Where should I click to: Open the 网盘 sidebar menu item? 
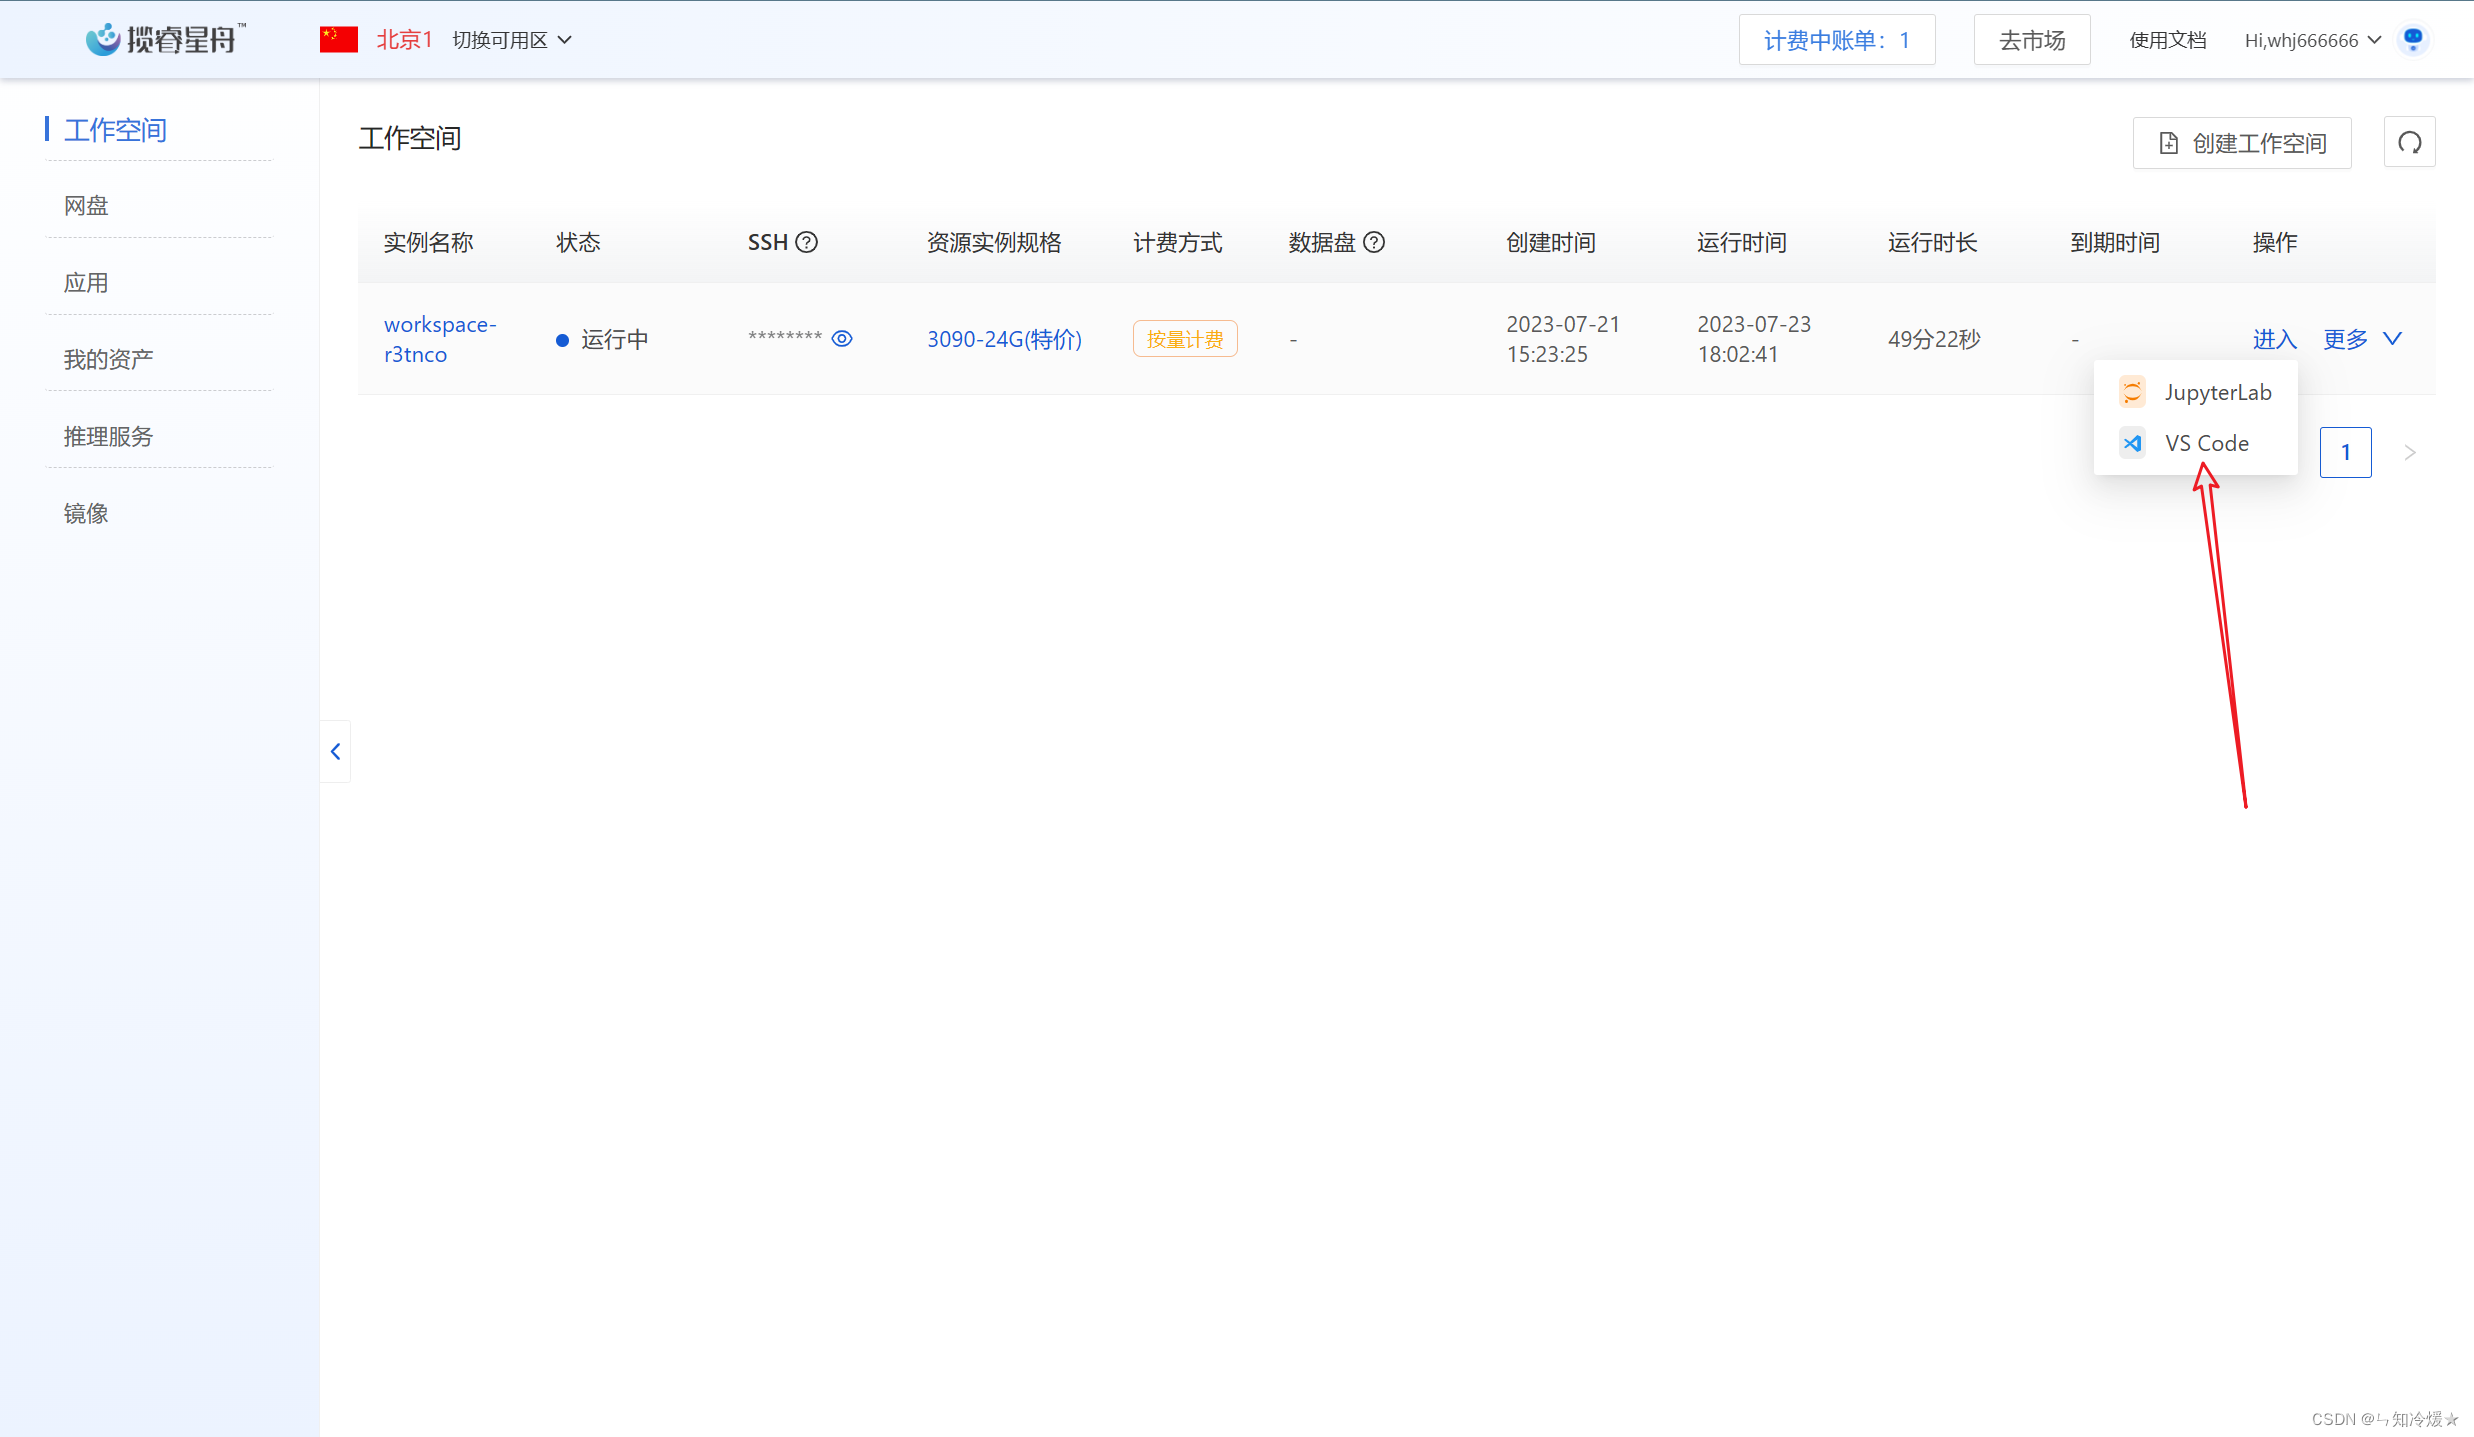point(86,206)
